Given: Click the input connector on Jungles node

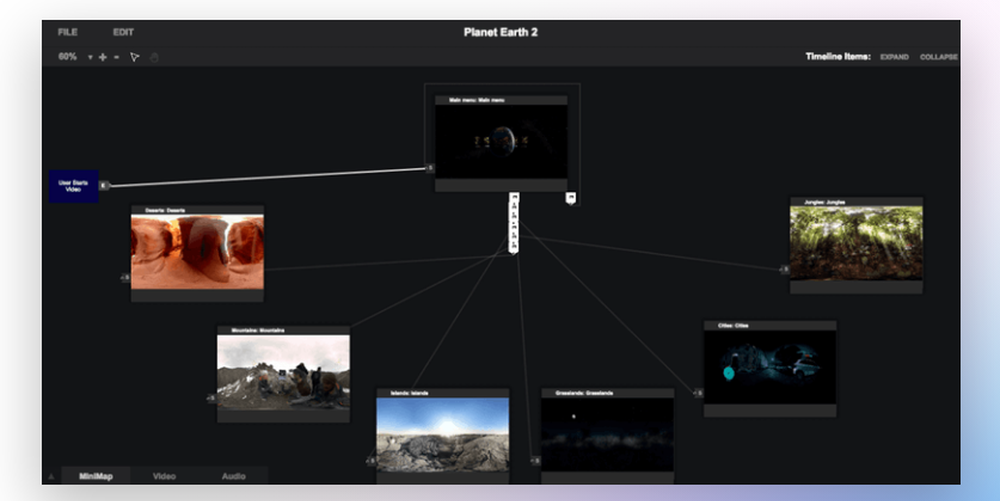Looking at the screenshot, I should pyautogui.click(x=784, y=270).
